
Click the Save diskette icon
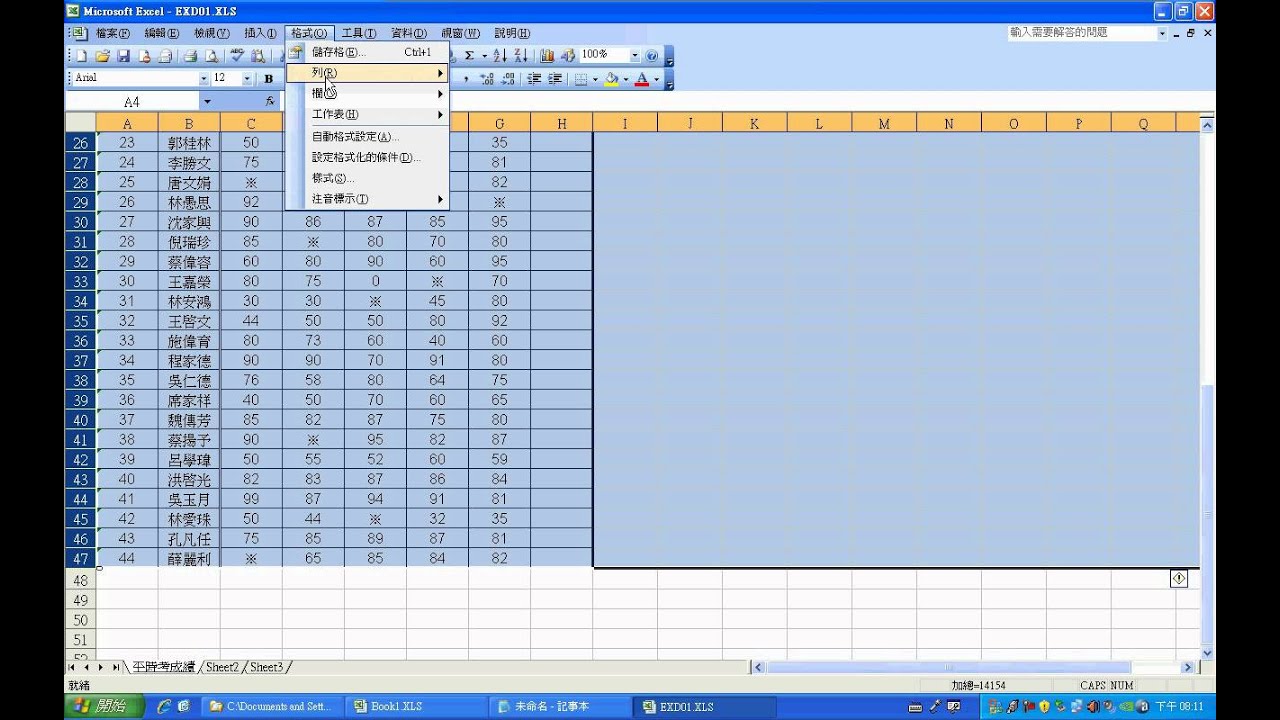[x=124, y=56]
